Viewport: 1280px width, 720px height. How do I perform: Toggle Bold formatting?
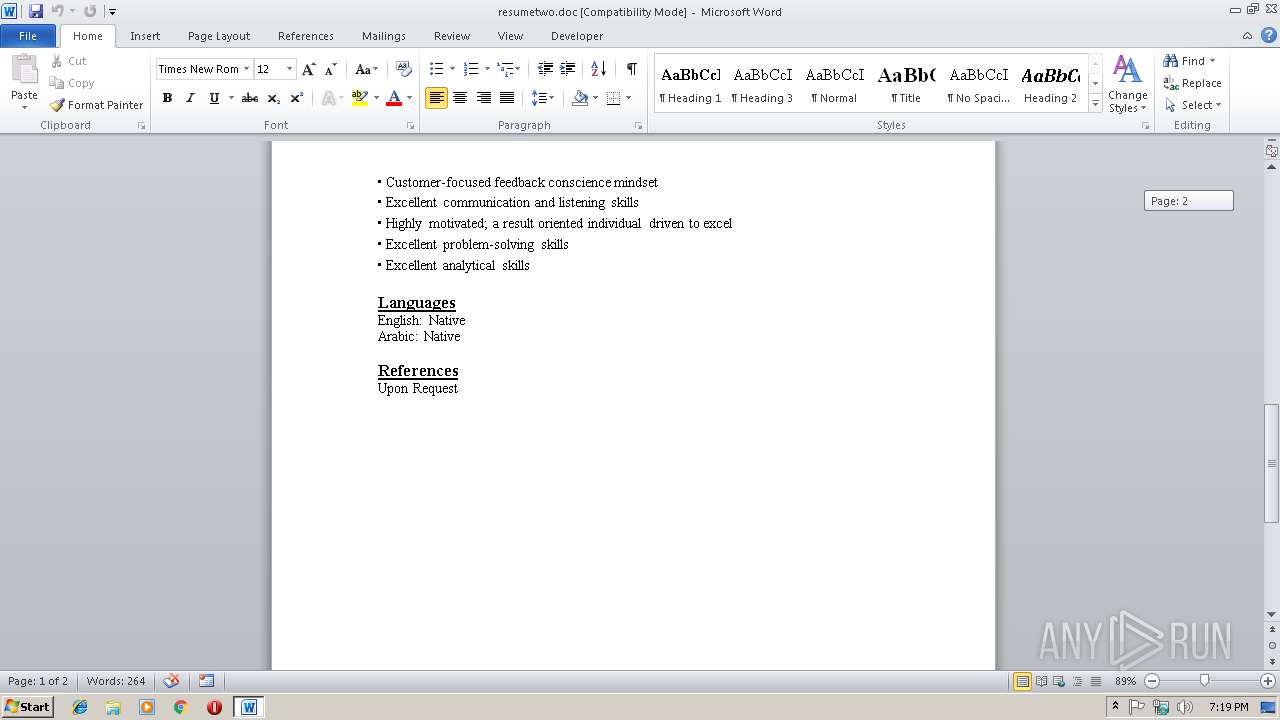click(167, 98)
